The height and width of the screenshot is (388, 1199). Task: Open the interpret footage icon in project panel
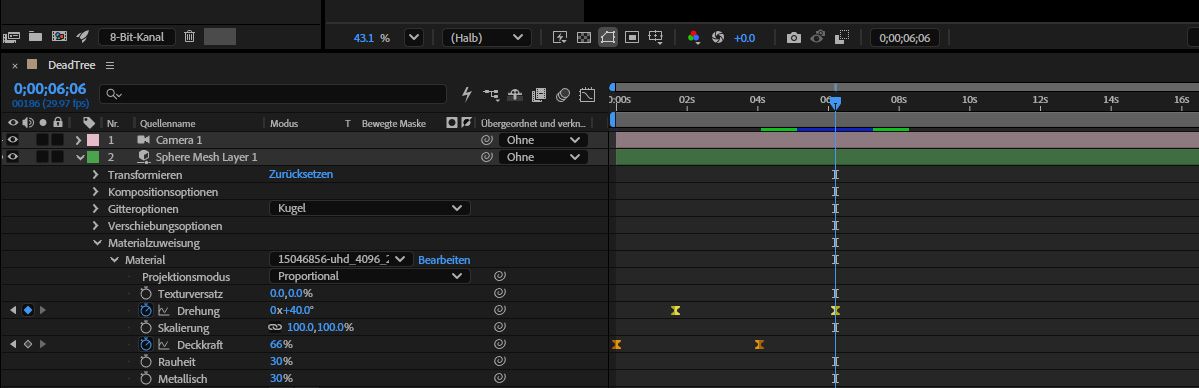tap(11, 37)
